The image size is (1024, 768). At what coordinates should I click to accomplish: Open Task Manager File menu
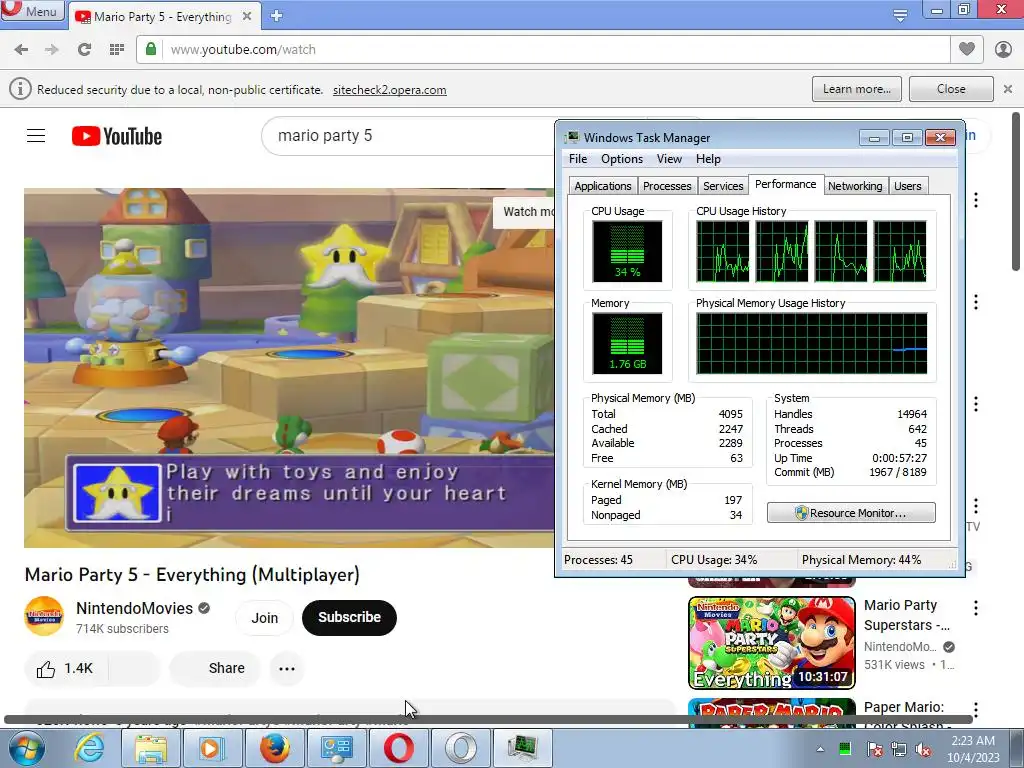577,159
